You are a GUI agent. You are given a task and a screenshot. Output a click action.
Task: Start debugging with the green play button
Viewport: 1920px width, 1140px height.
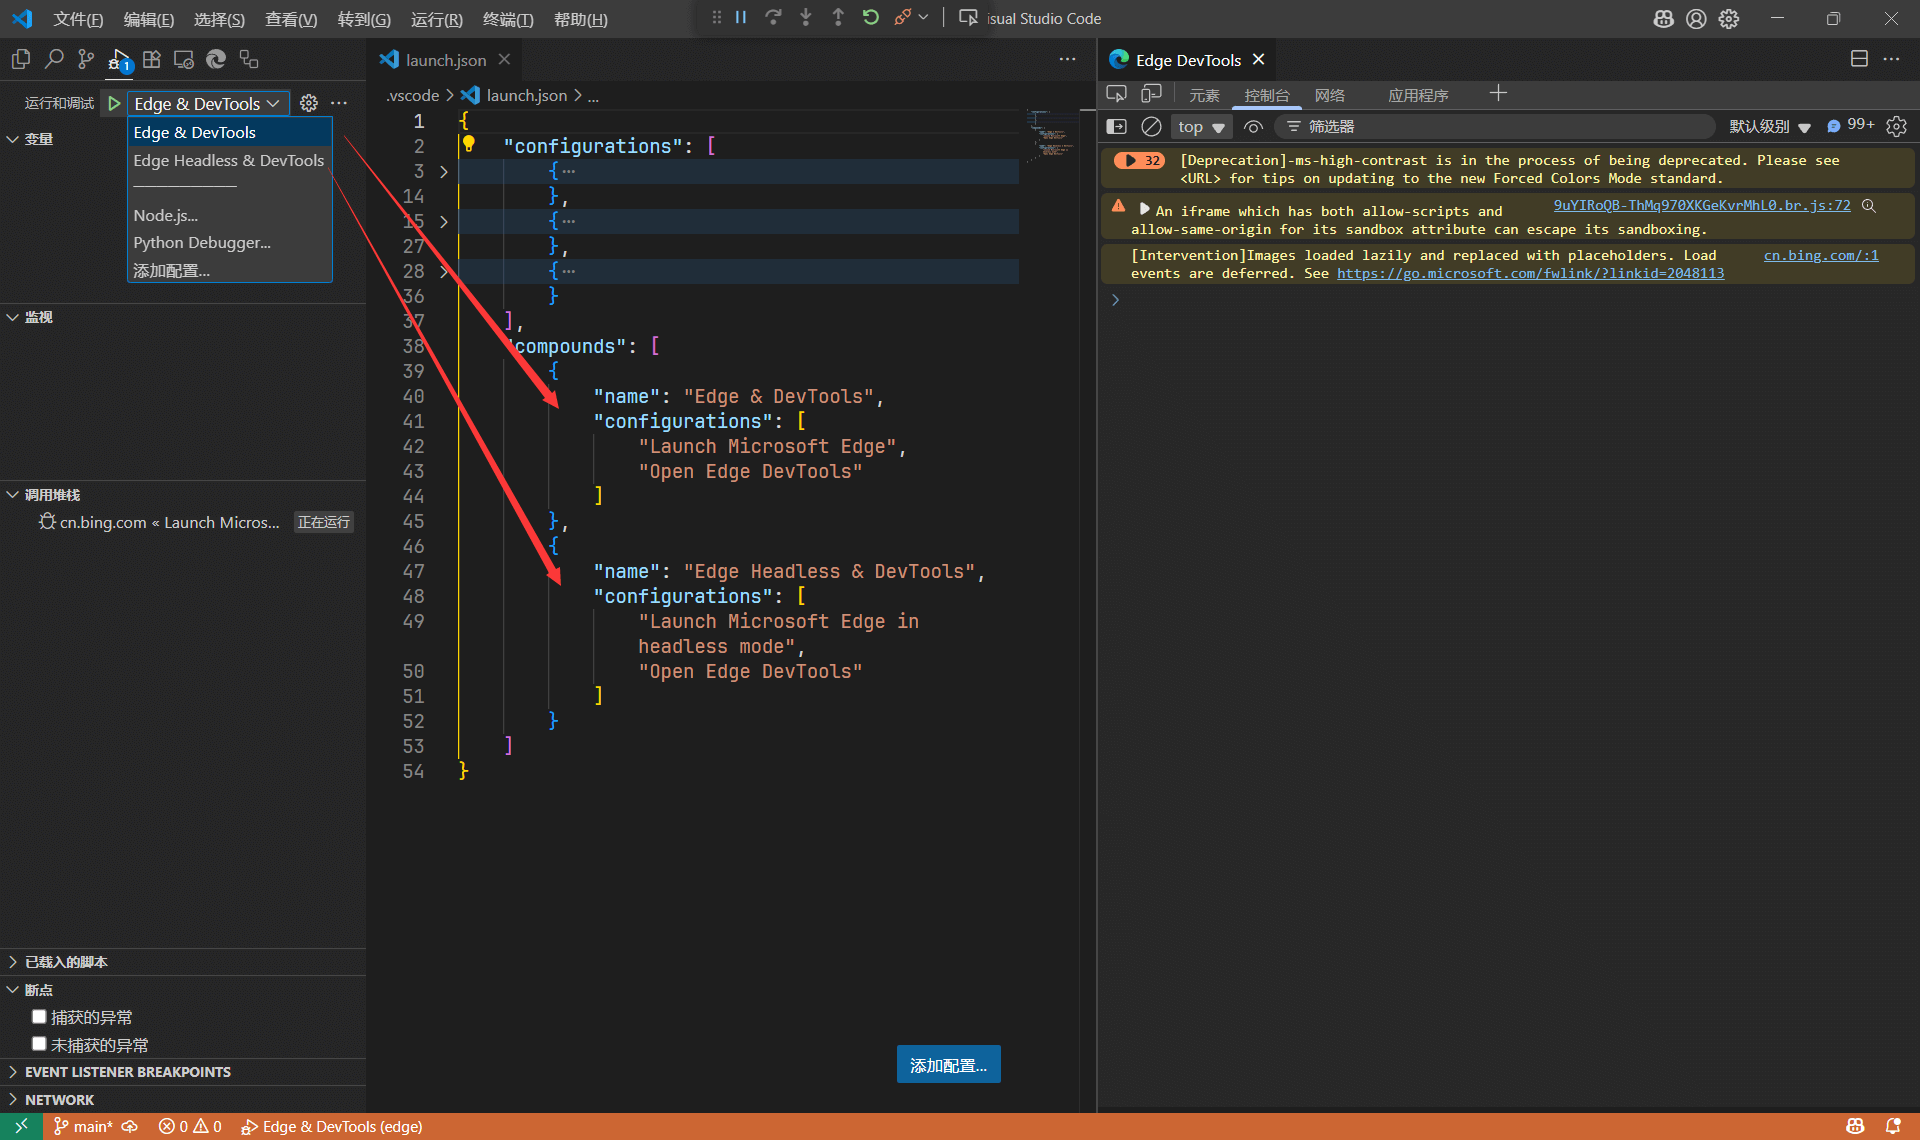tap(114, 103)
